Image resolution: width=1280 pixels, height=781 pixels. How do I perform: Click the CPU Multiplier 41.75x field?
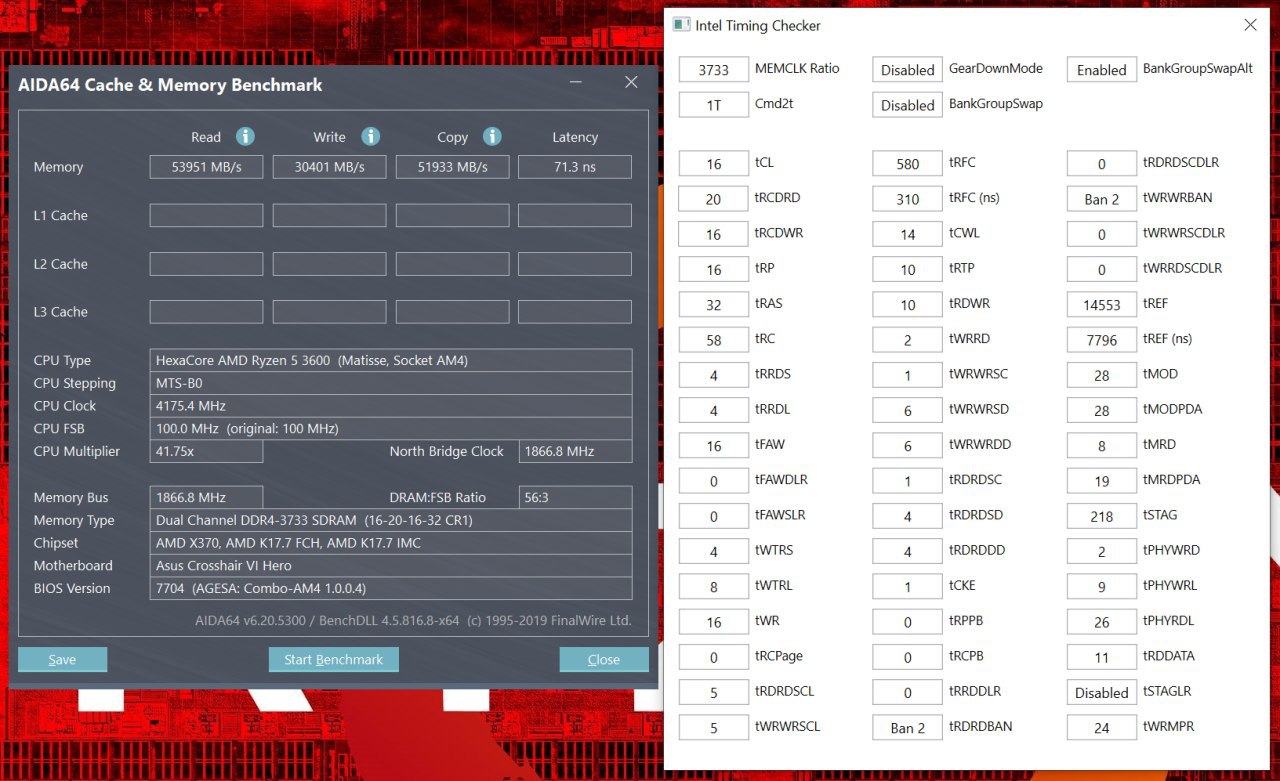click(x=206, y=451)
